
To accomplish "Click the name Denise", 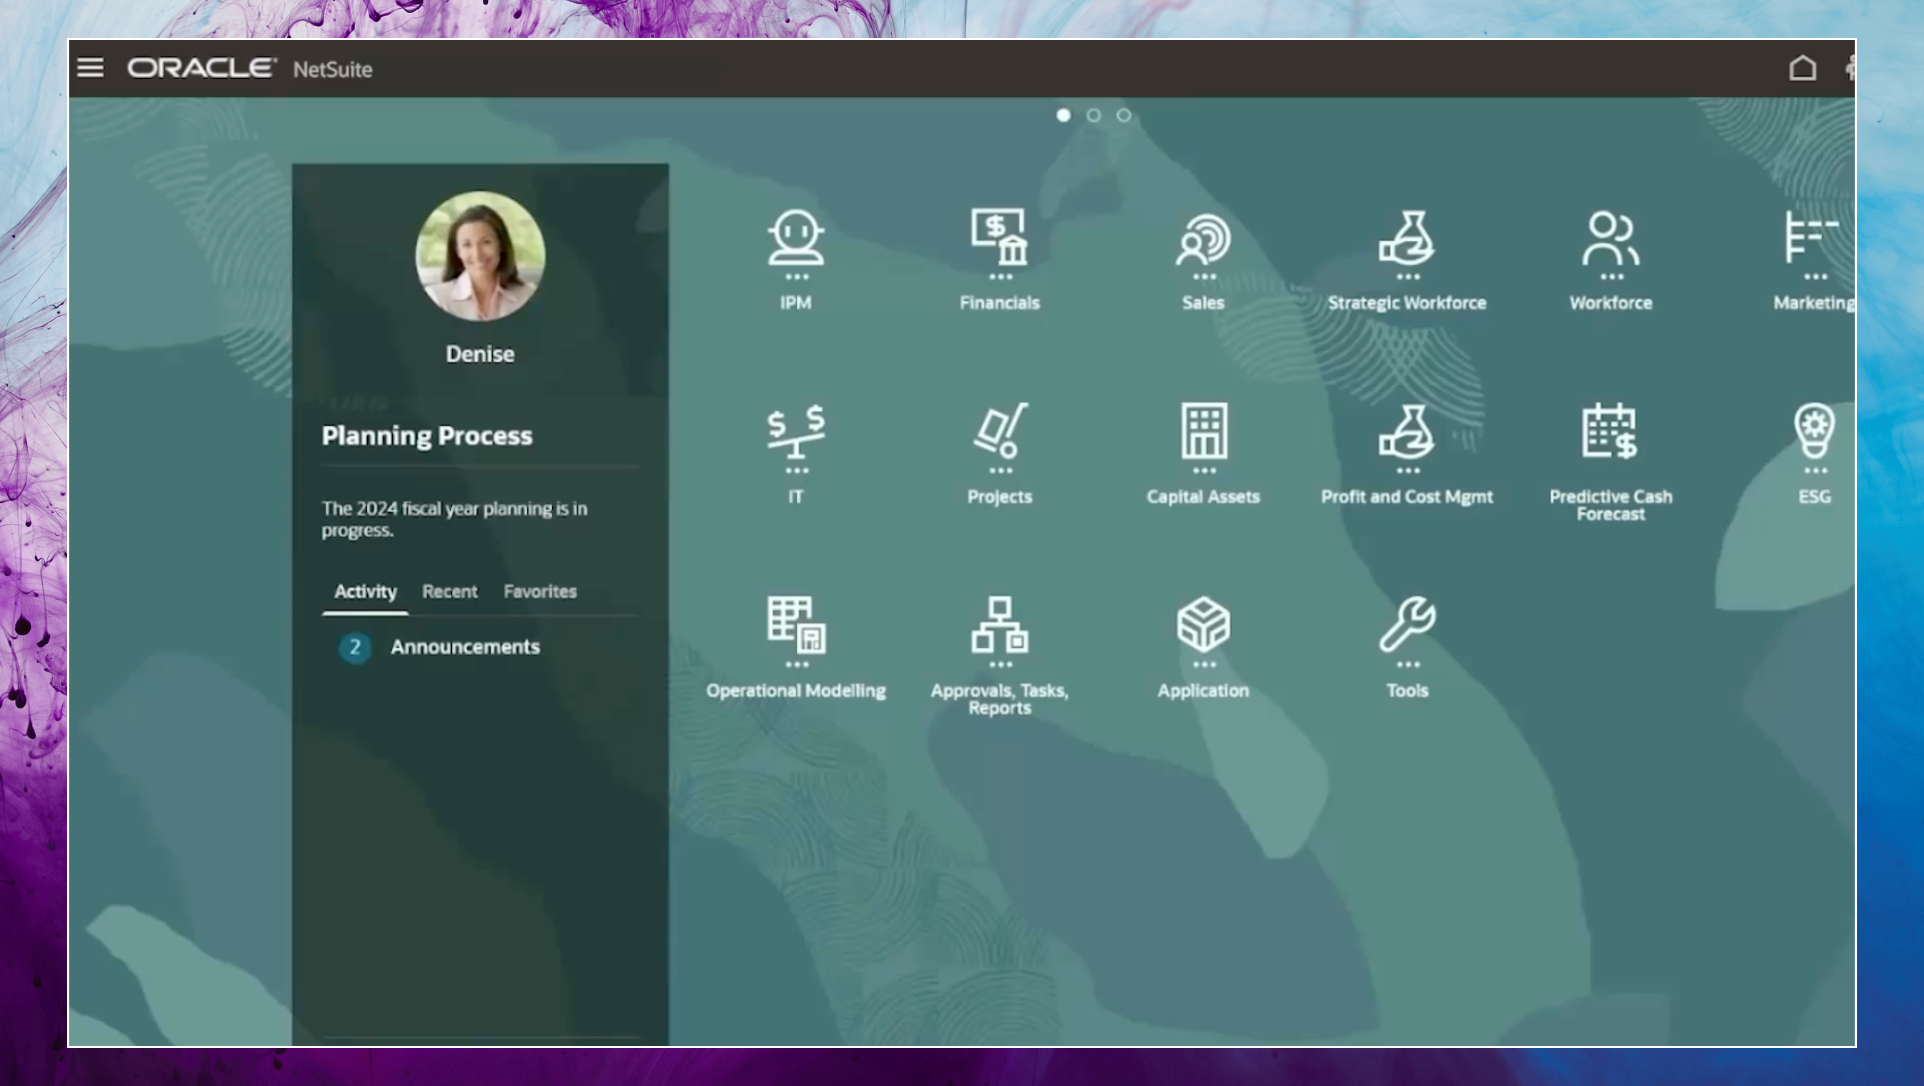I will point(480,354).
